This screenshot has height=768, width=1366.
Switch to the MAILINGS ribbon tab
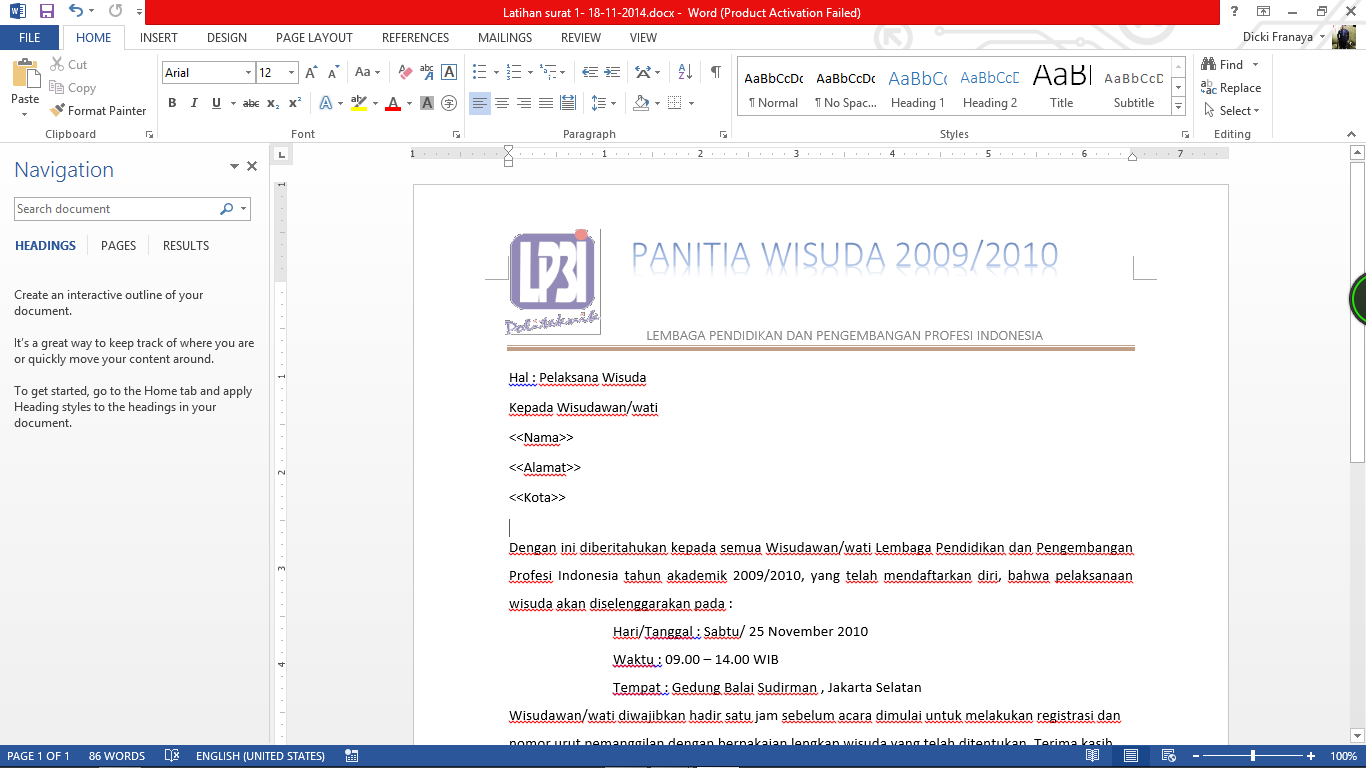click(x=504, y=37)
